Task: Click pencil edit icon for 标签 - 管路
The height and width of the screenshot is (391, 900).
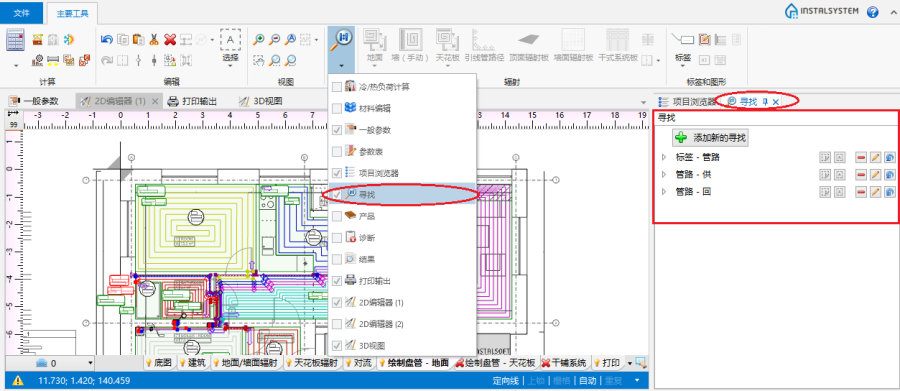Action: point(875,157)
